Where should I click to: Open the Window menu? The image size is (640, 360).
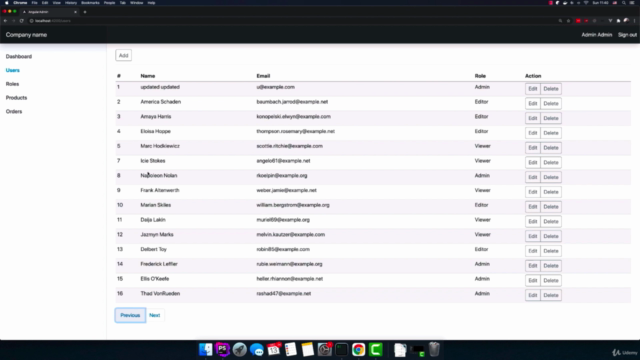point(137,3)
